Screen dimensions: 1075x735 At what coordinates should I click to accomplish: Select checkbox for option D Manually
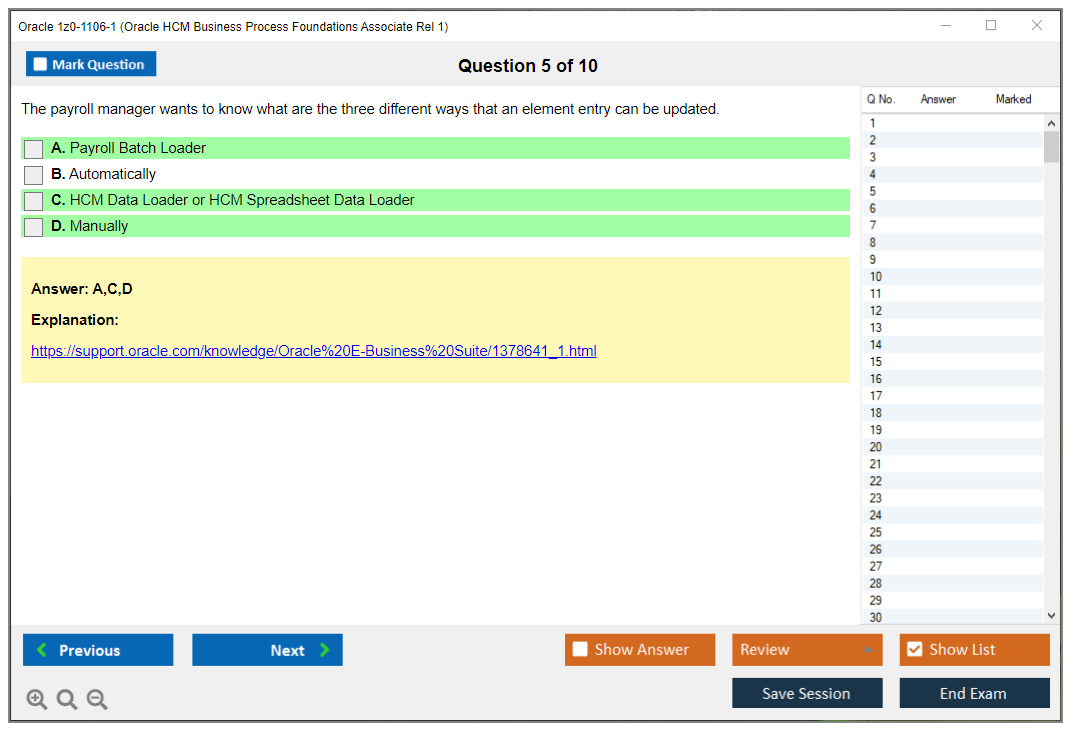click(x=32, y=226)
